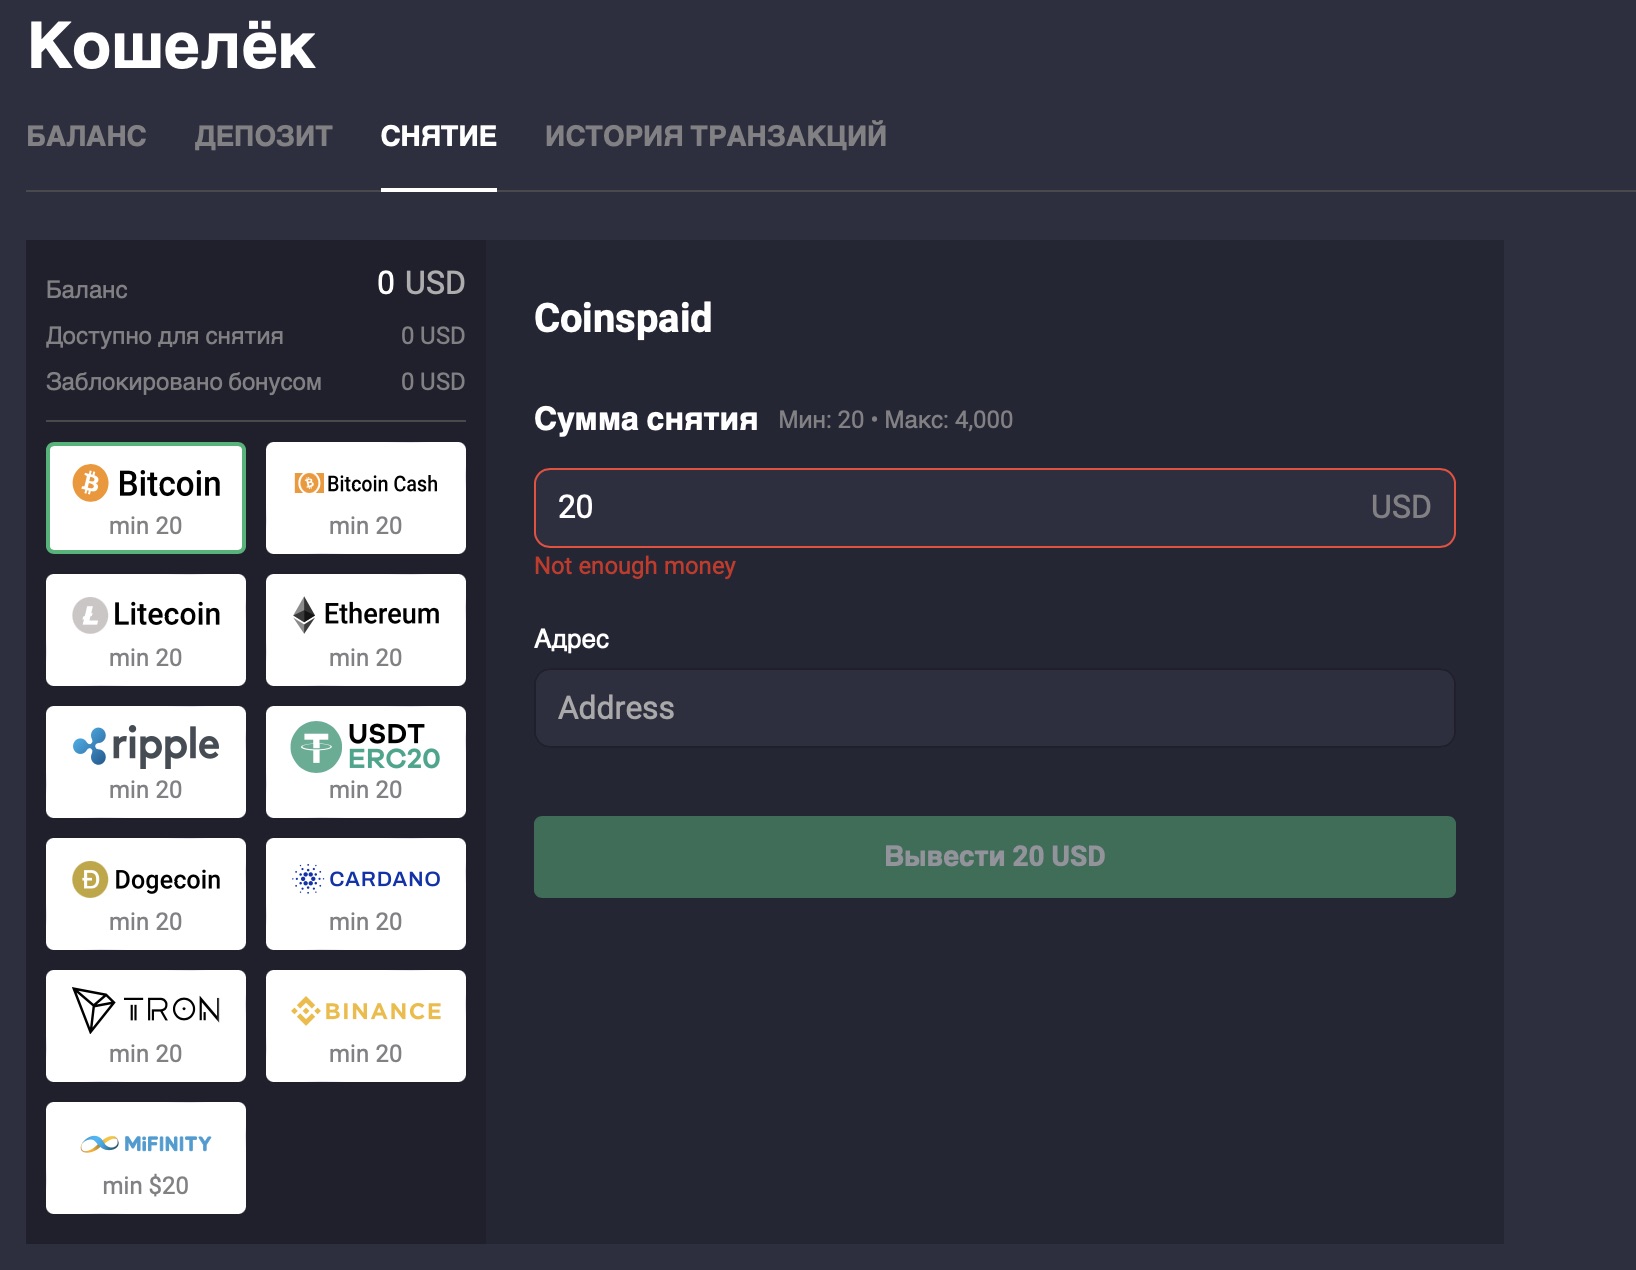Click the 'Доступно для снятия' label

click(x=165, y=336)
